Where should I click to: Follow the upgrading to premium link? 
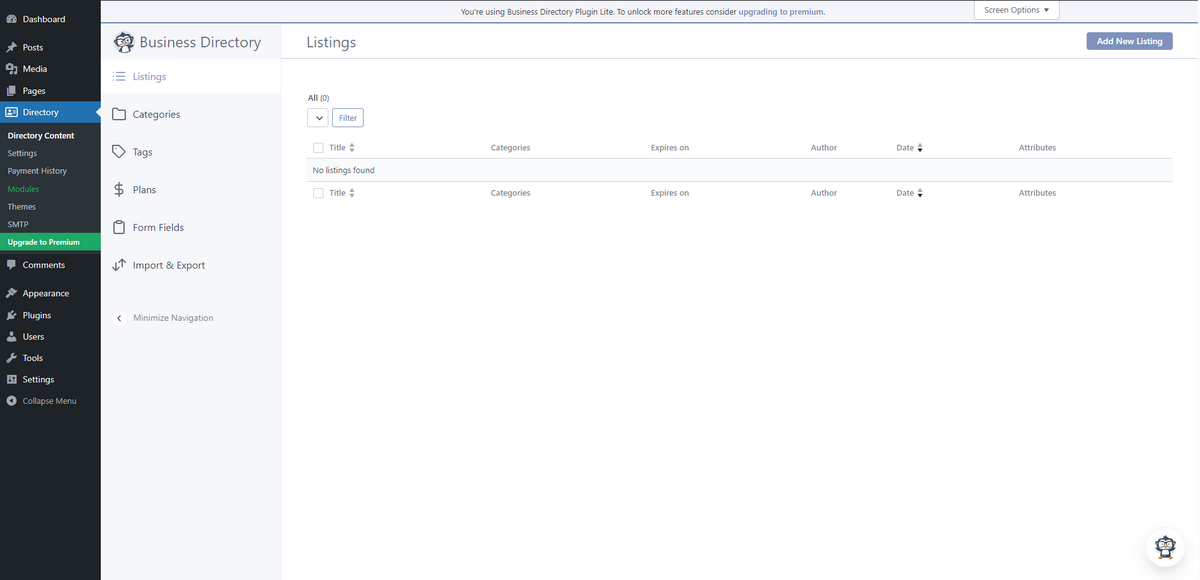[781, 12]
